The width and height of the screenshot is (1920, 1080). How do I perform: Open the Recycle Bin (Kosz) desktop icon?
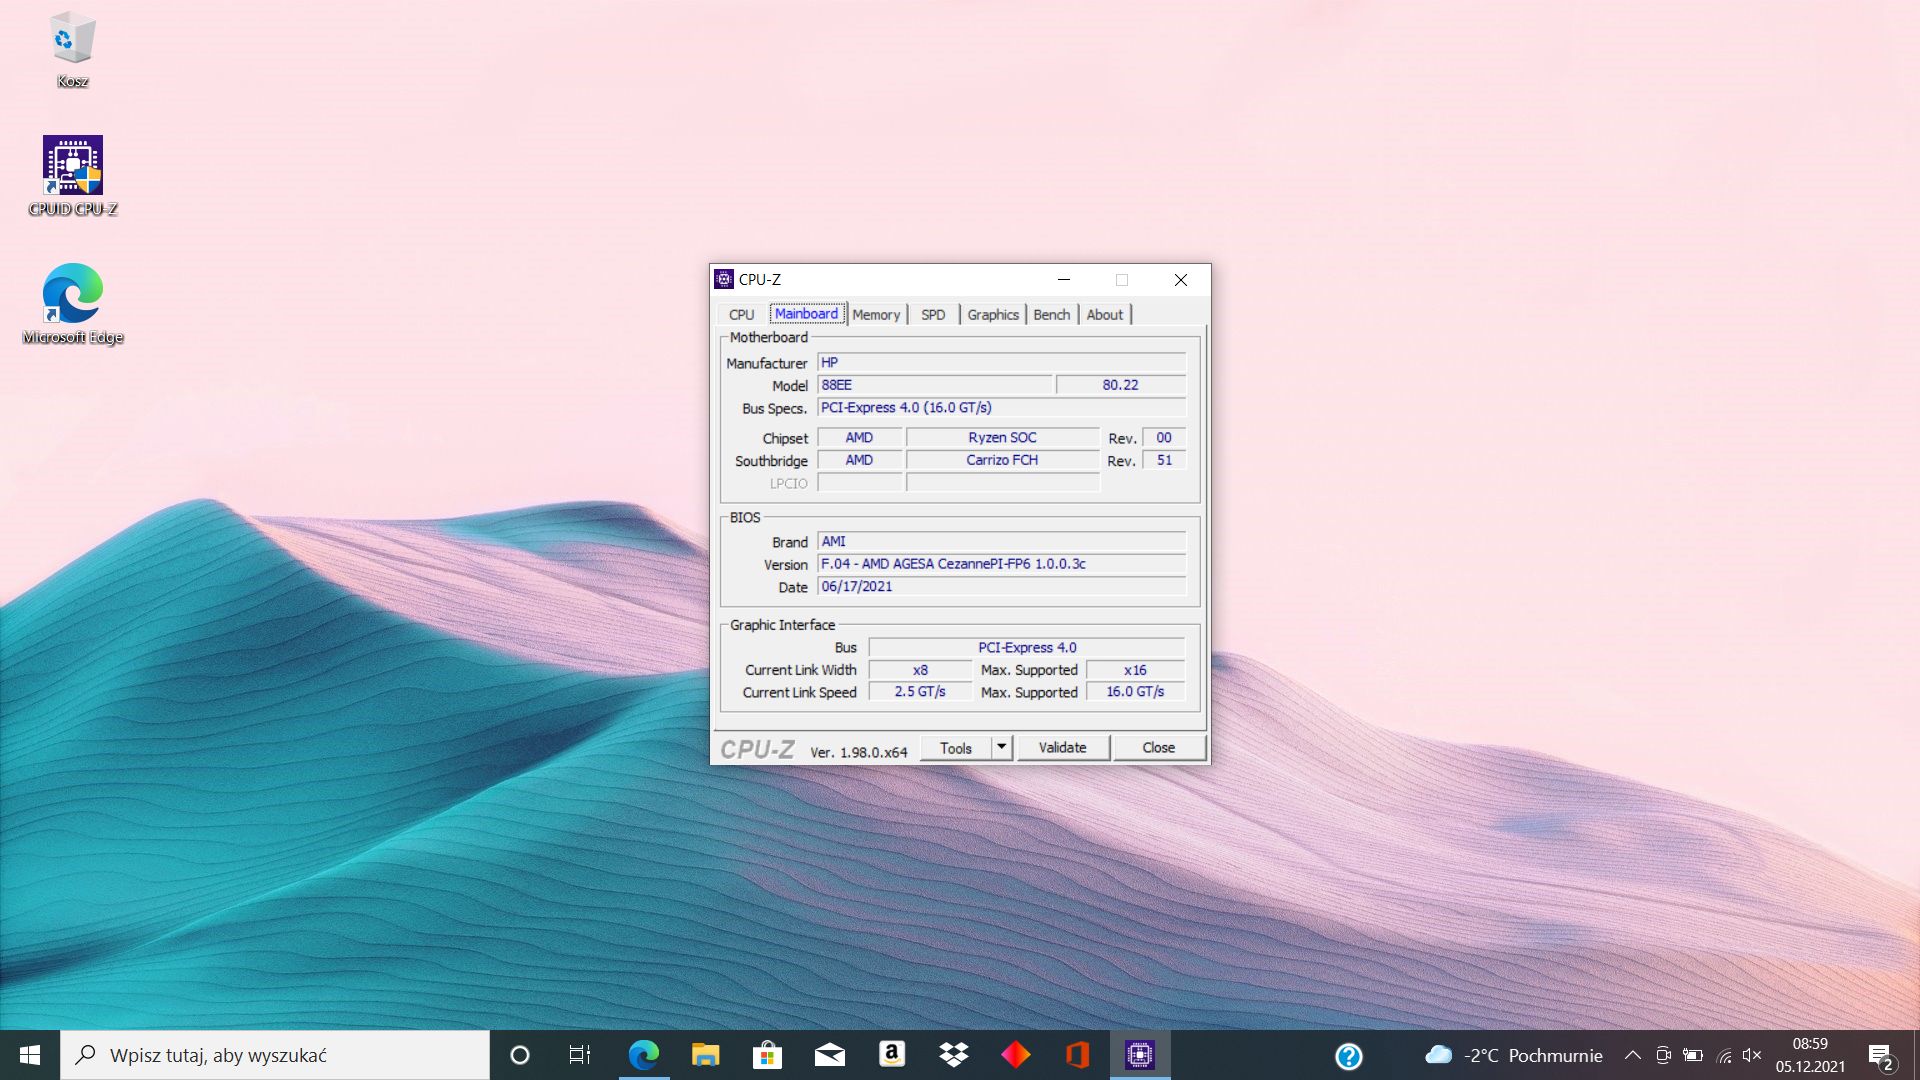click(x=72, y=50)
